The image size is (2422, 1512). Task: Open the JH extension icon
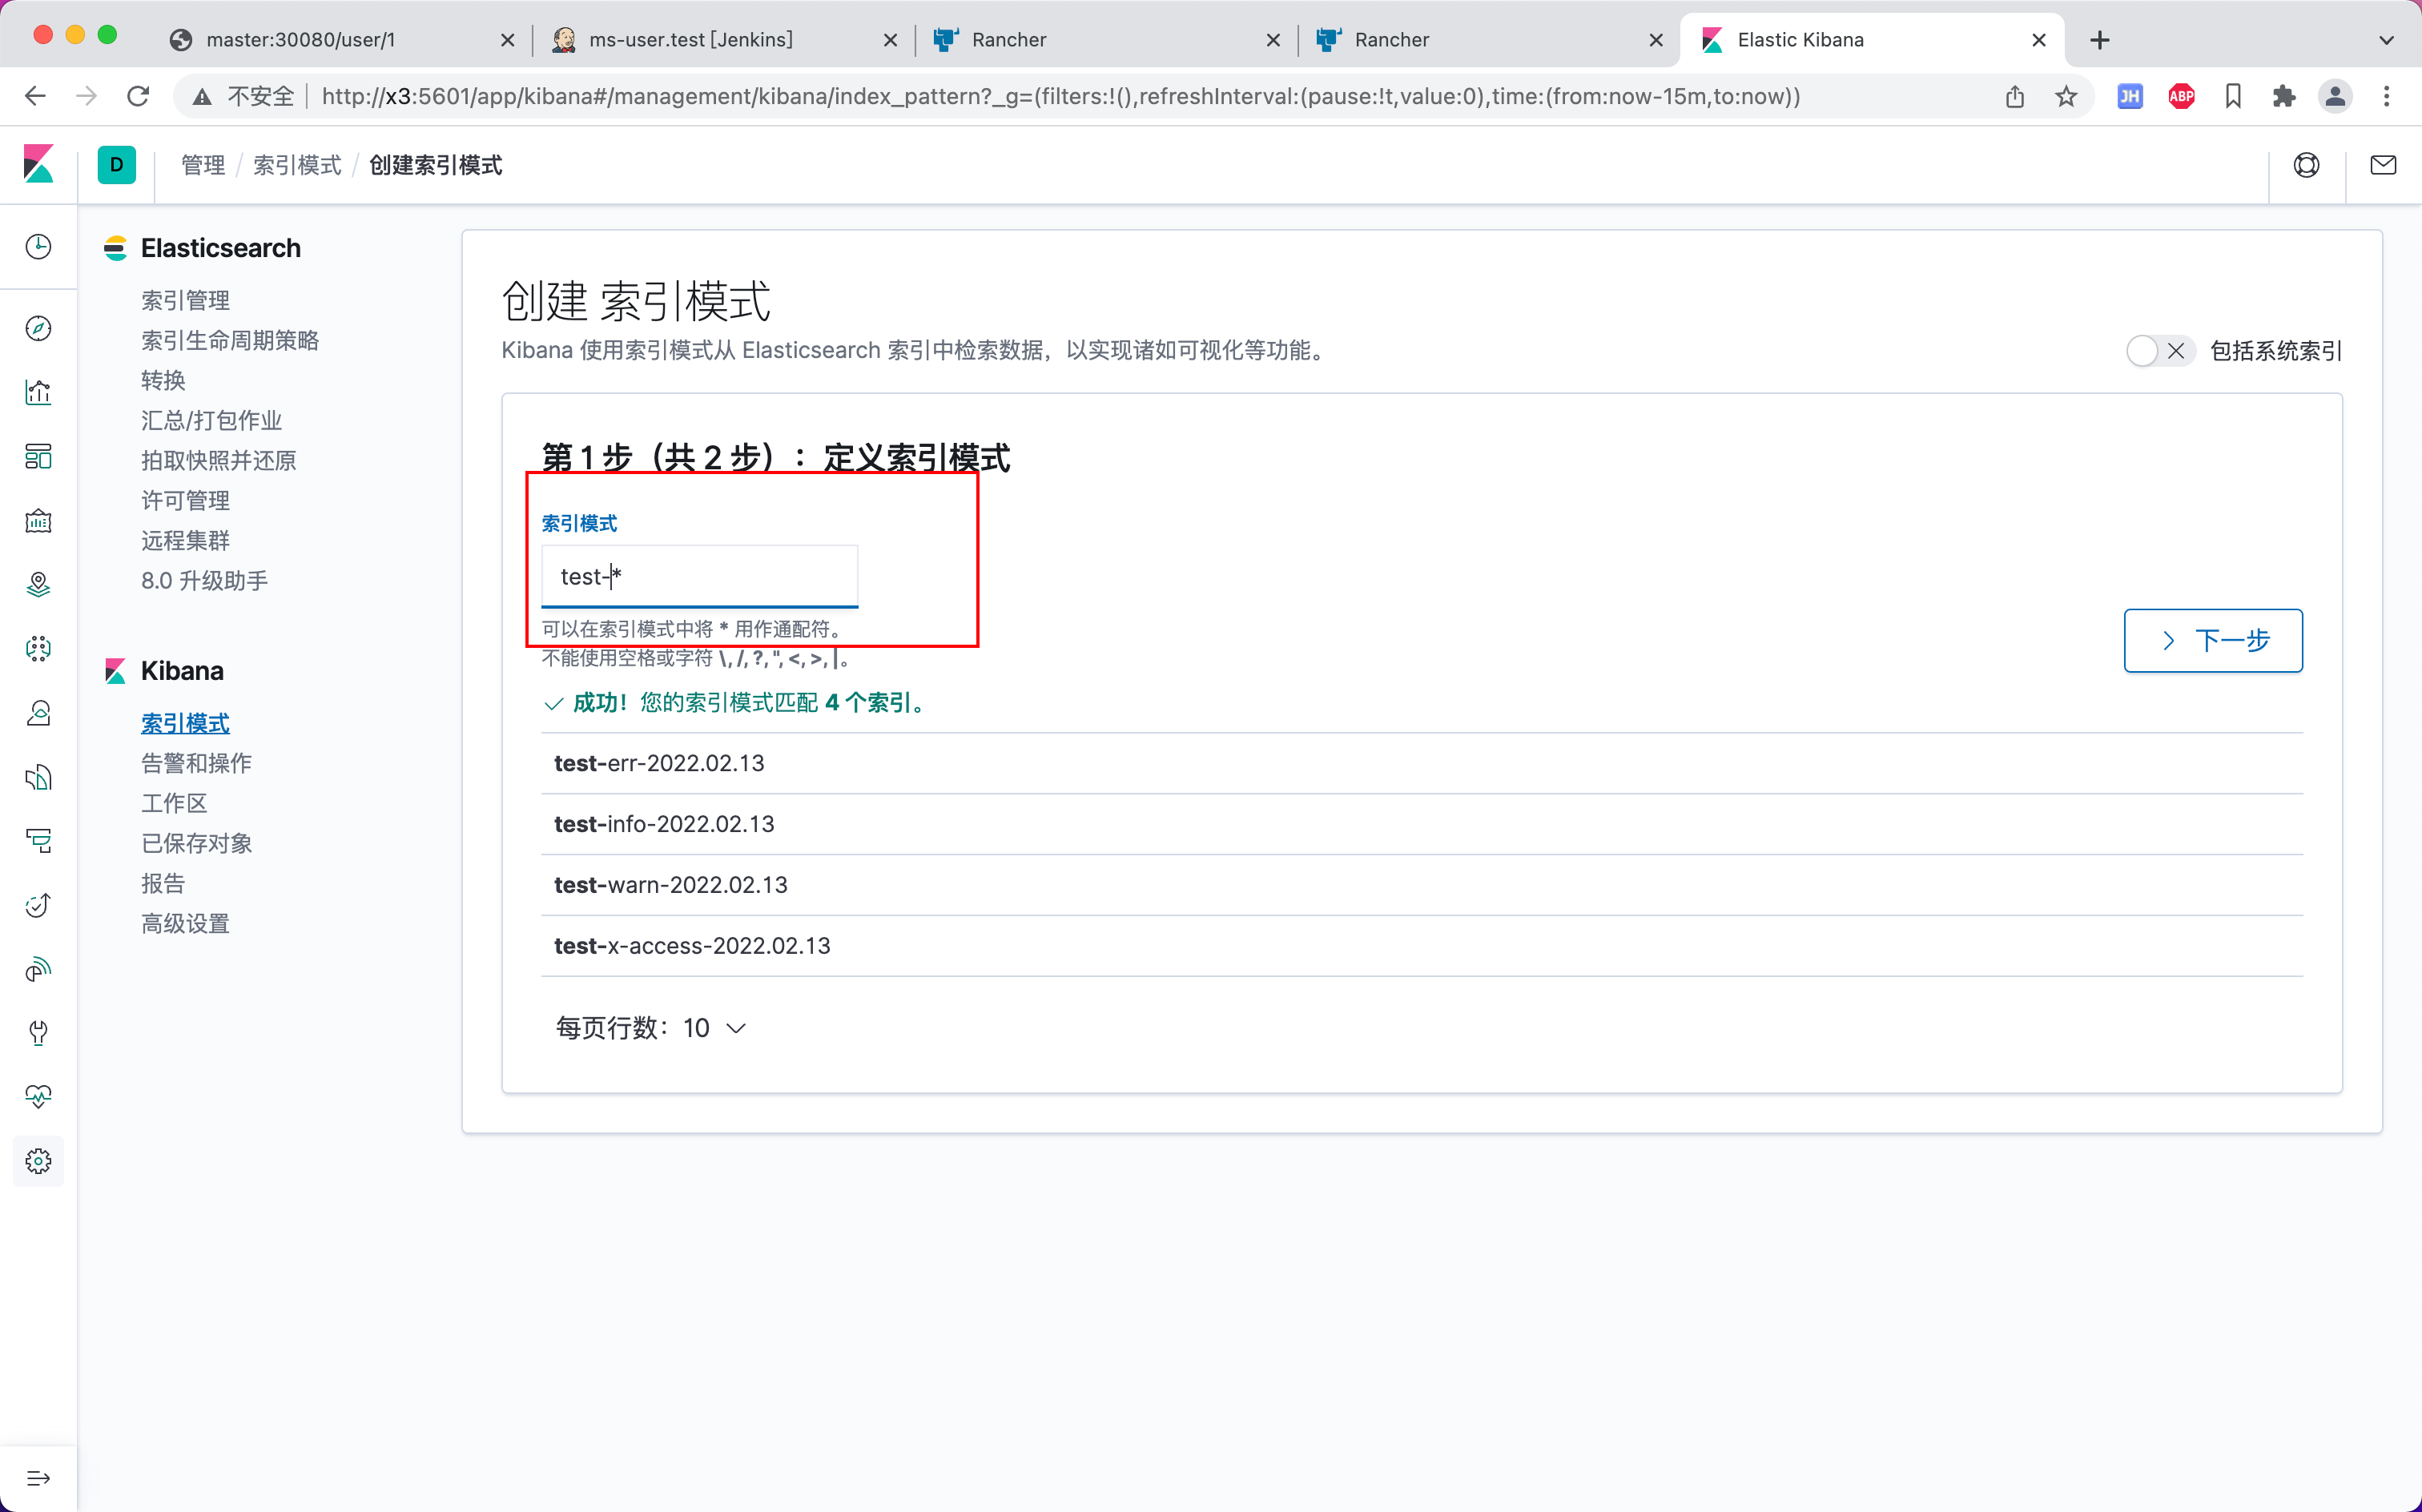click(2130, 96)
